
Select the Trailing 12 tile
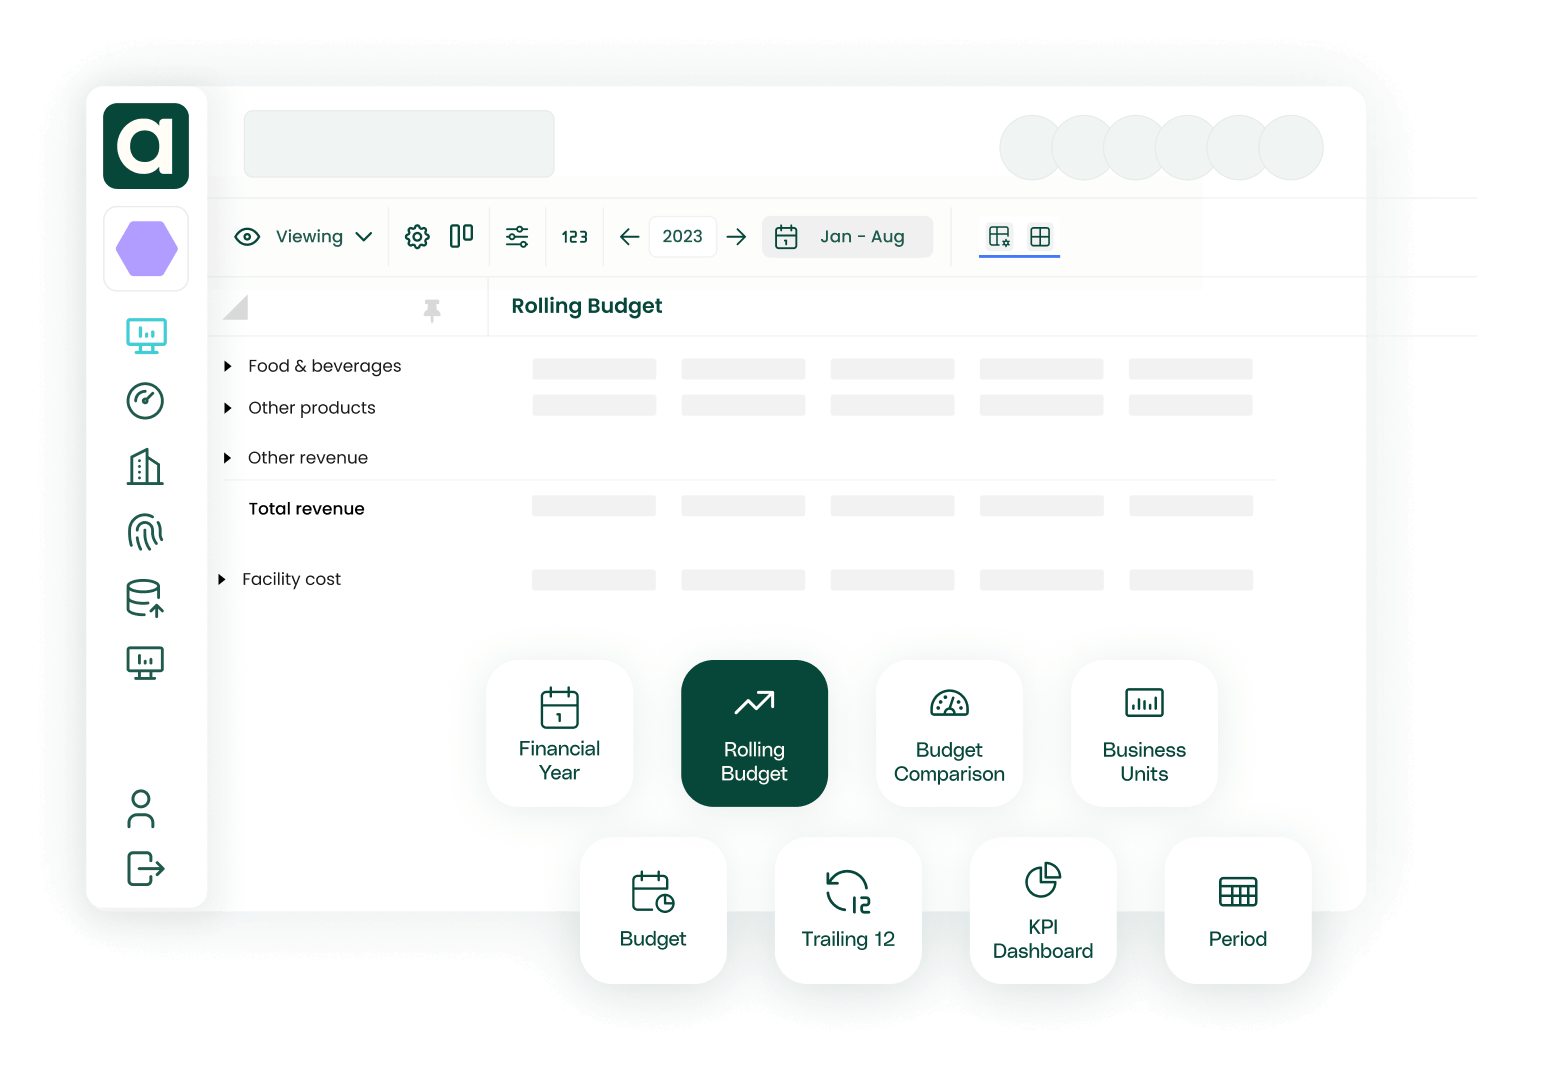click(848, 910)
